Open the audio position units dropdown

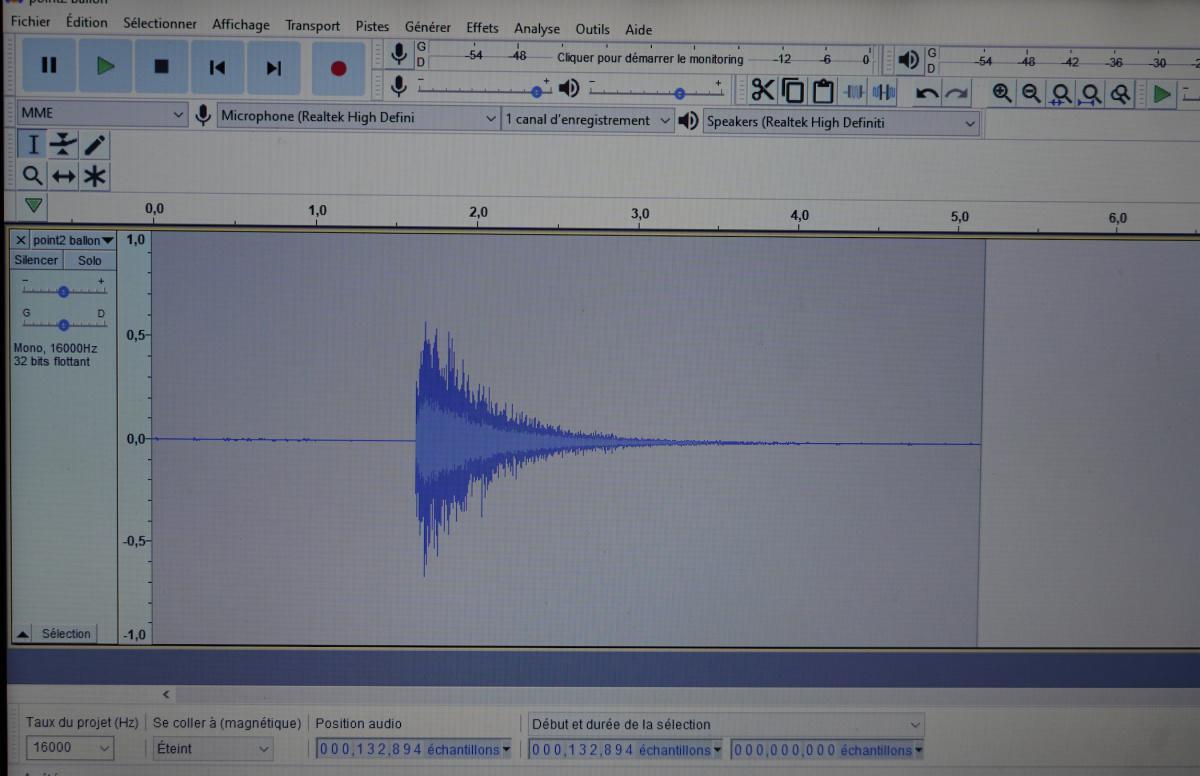tap(505, 749)
